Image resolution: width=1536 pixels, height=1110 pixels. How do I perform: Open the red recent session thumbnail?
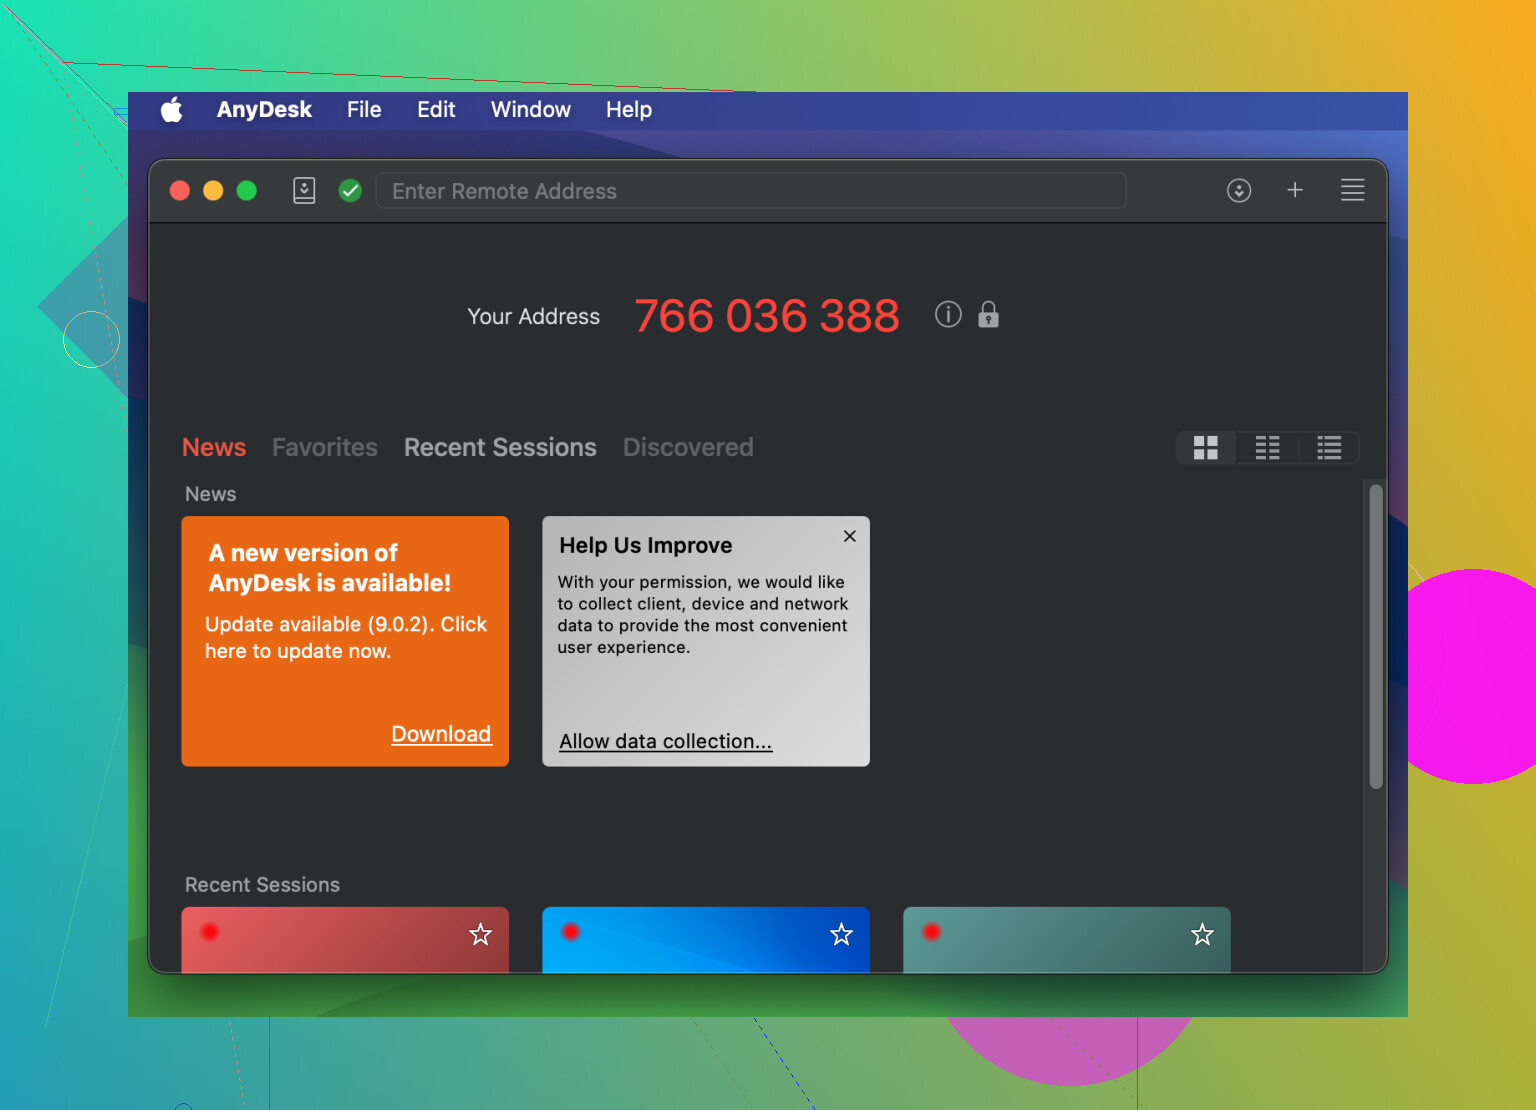tap(345, 940)
